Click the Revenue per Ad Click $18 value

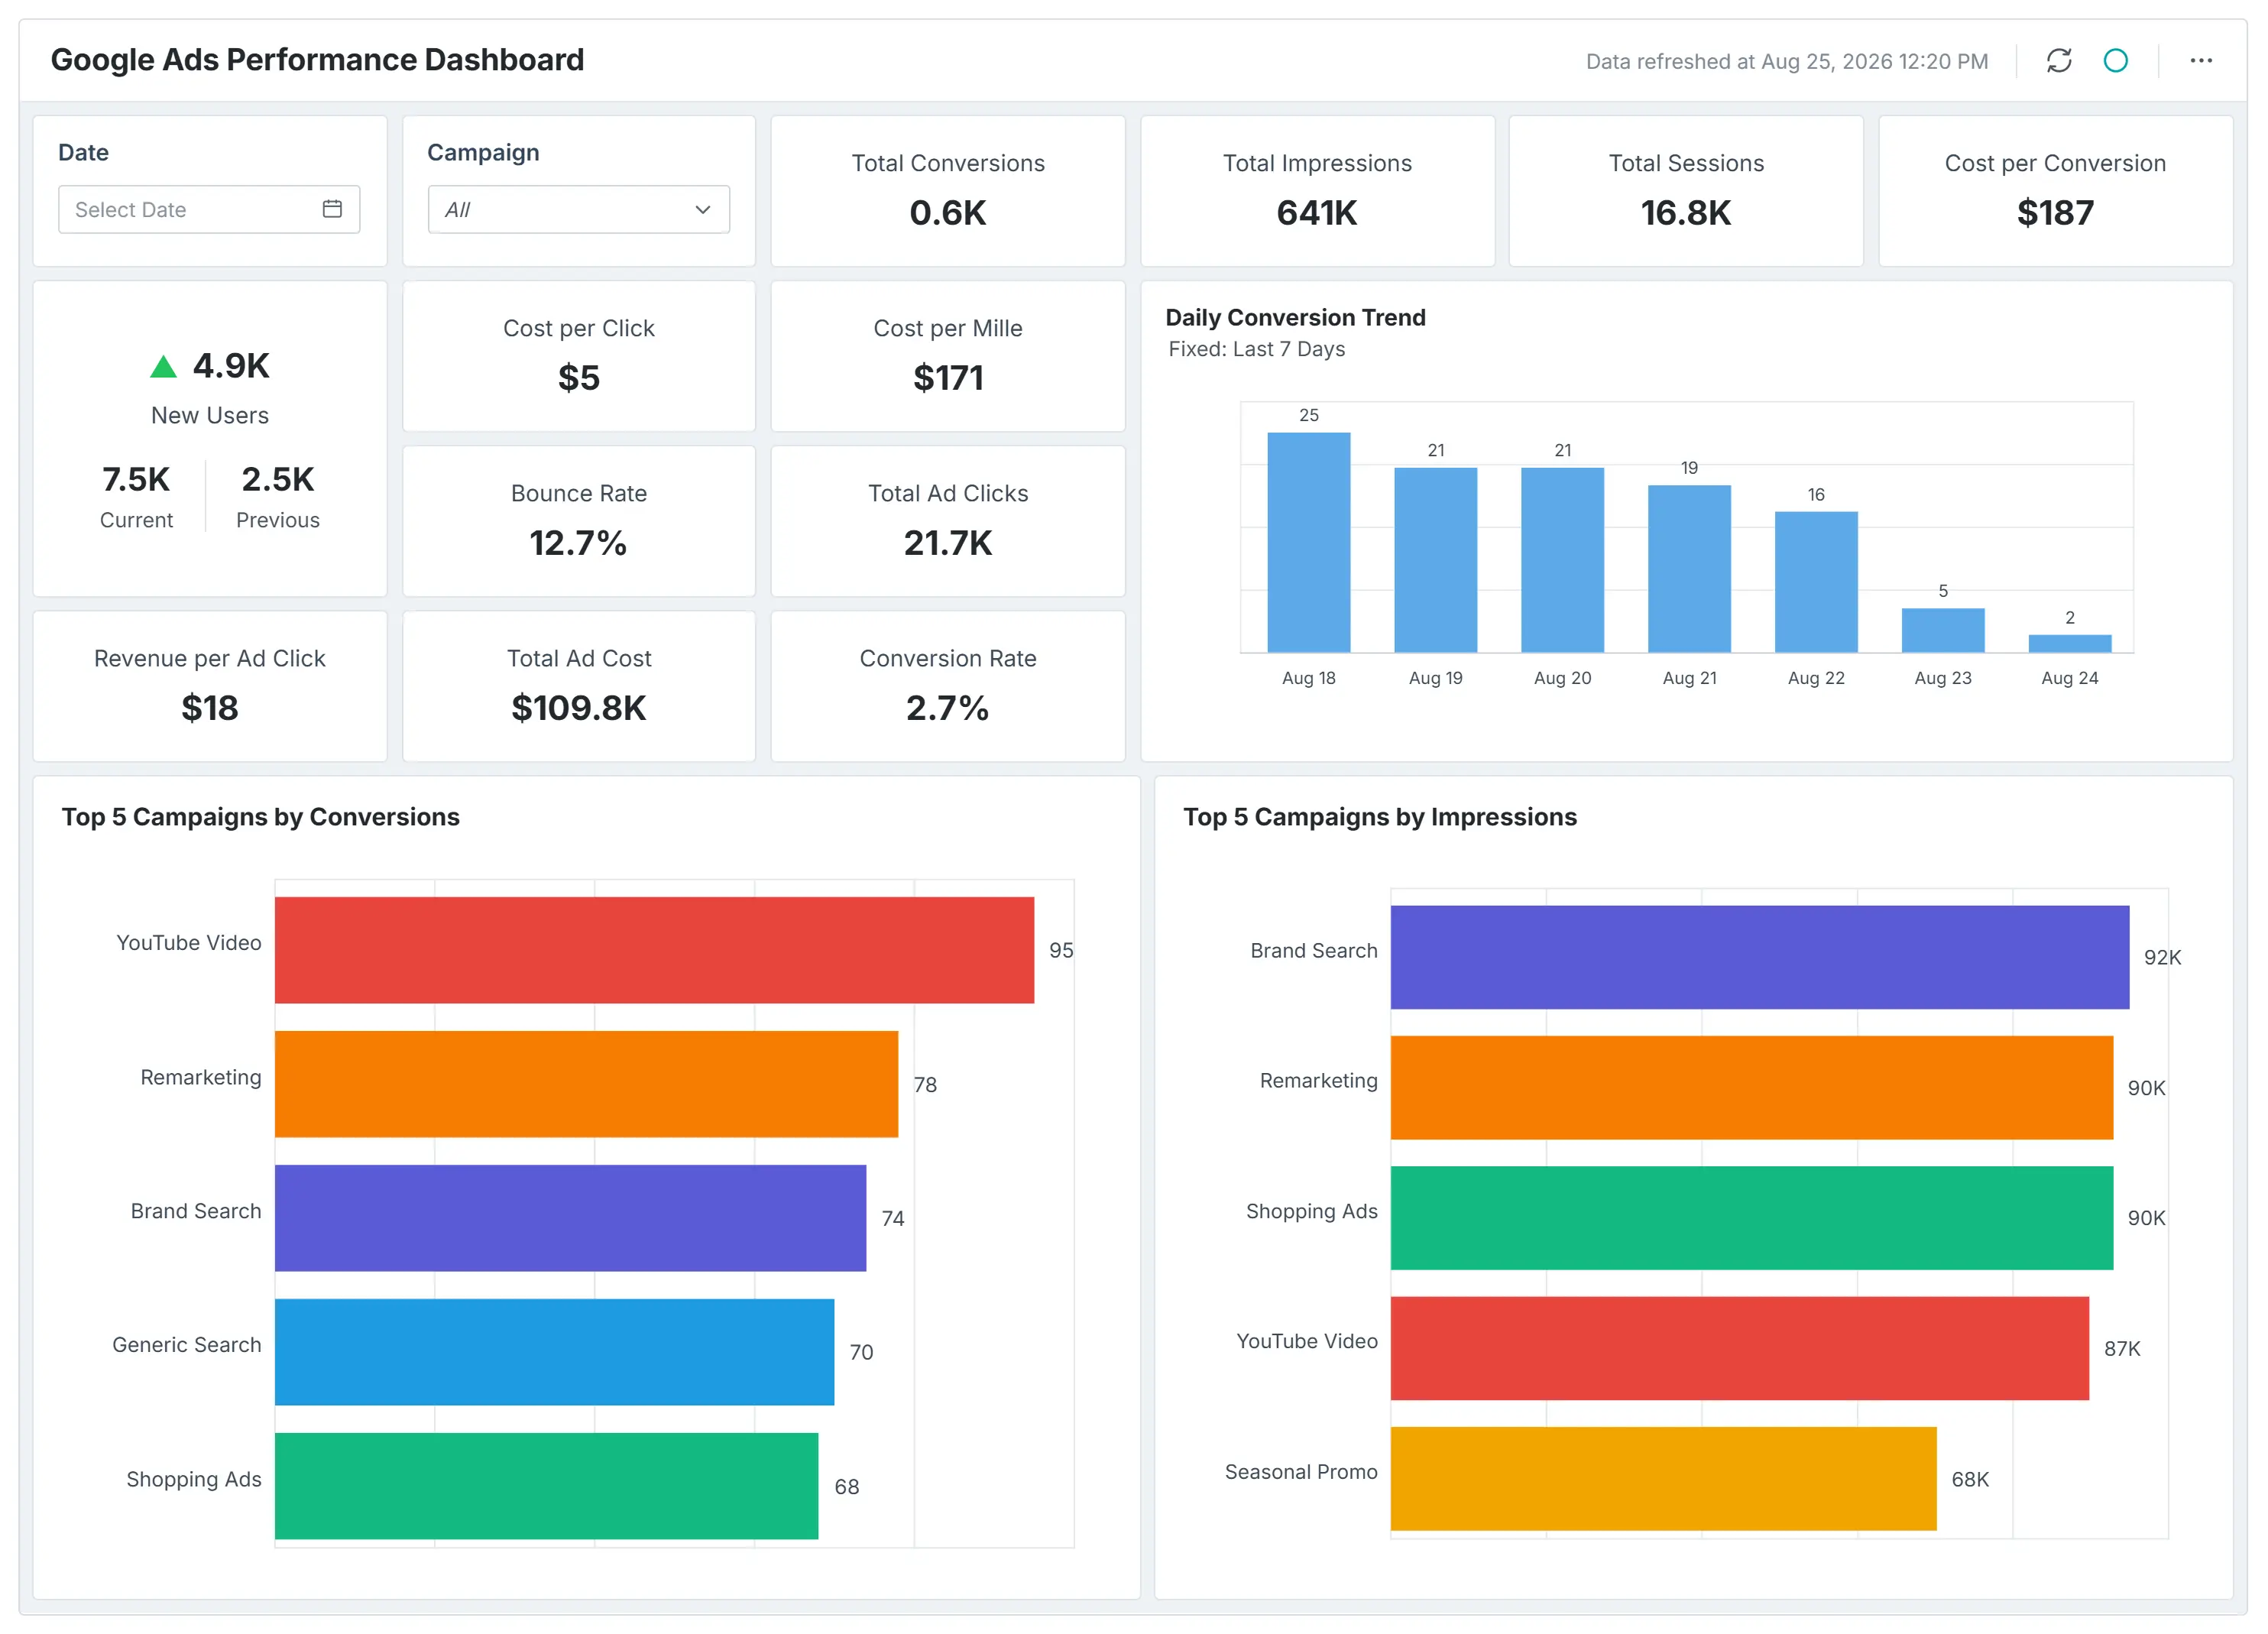click(209, 708)
